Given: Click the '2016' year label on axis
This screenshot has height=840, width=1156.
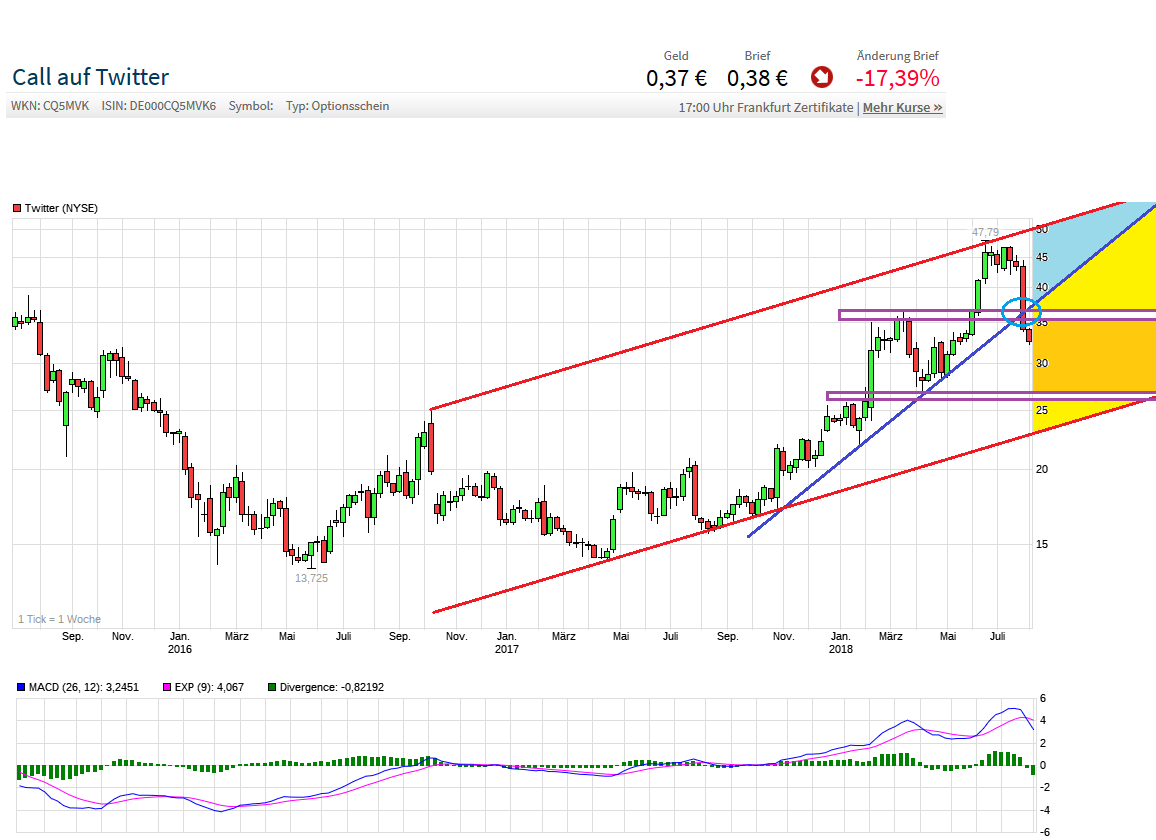Looking at the screenshot, I should [x=180, y=649].
